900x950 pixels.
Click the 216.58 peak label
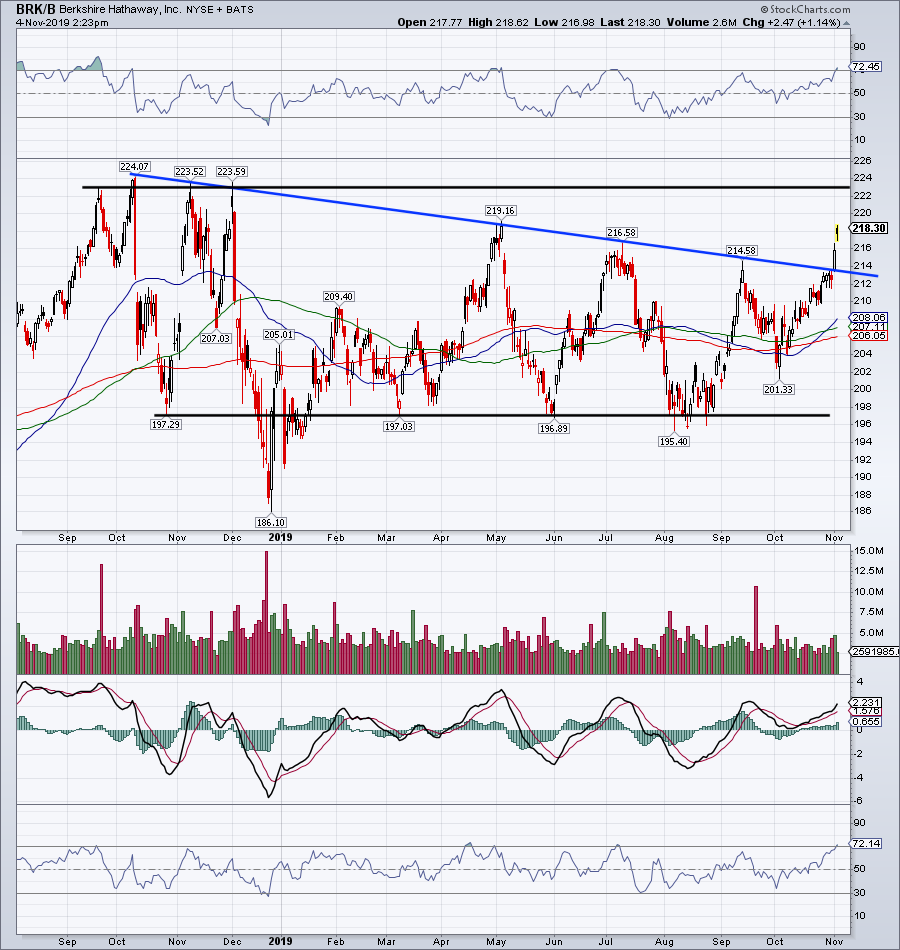tap(622, 233)
